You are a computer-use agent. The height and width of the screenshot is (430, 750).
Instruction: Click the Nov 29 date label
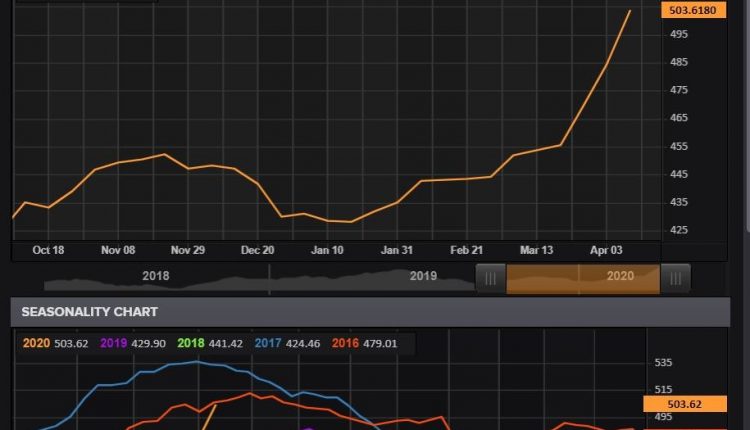pyautogui.click(x=188, y=250)
